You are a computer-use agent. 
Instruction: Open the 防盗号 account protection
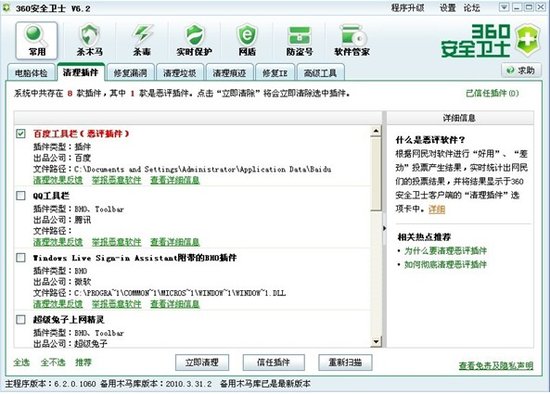click(x=300, y=41)
